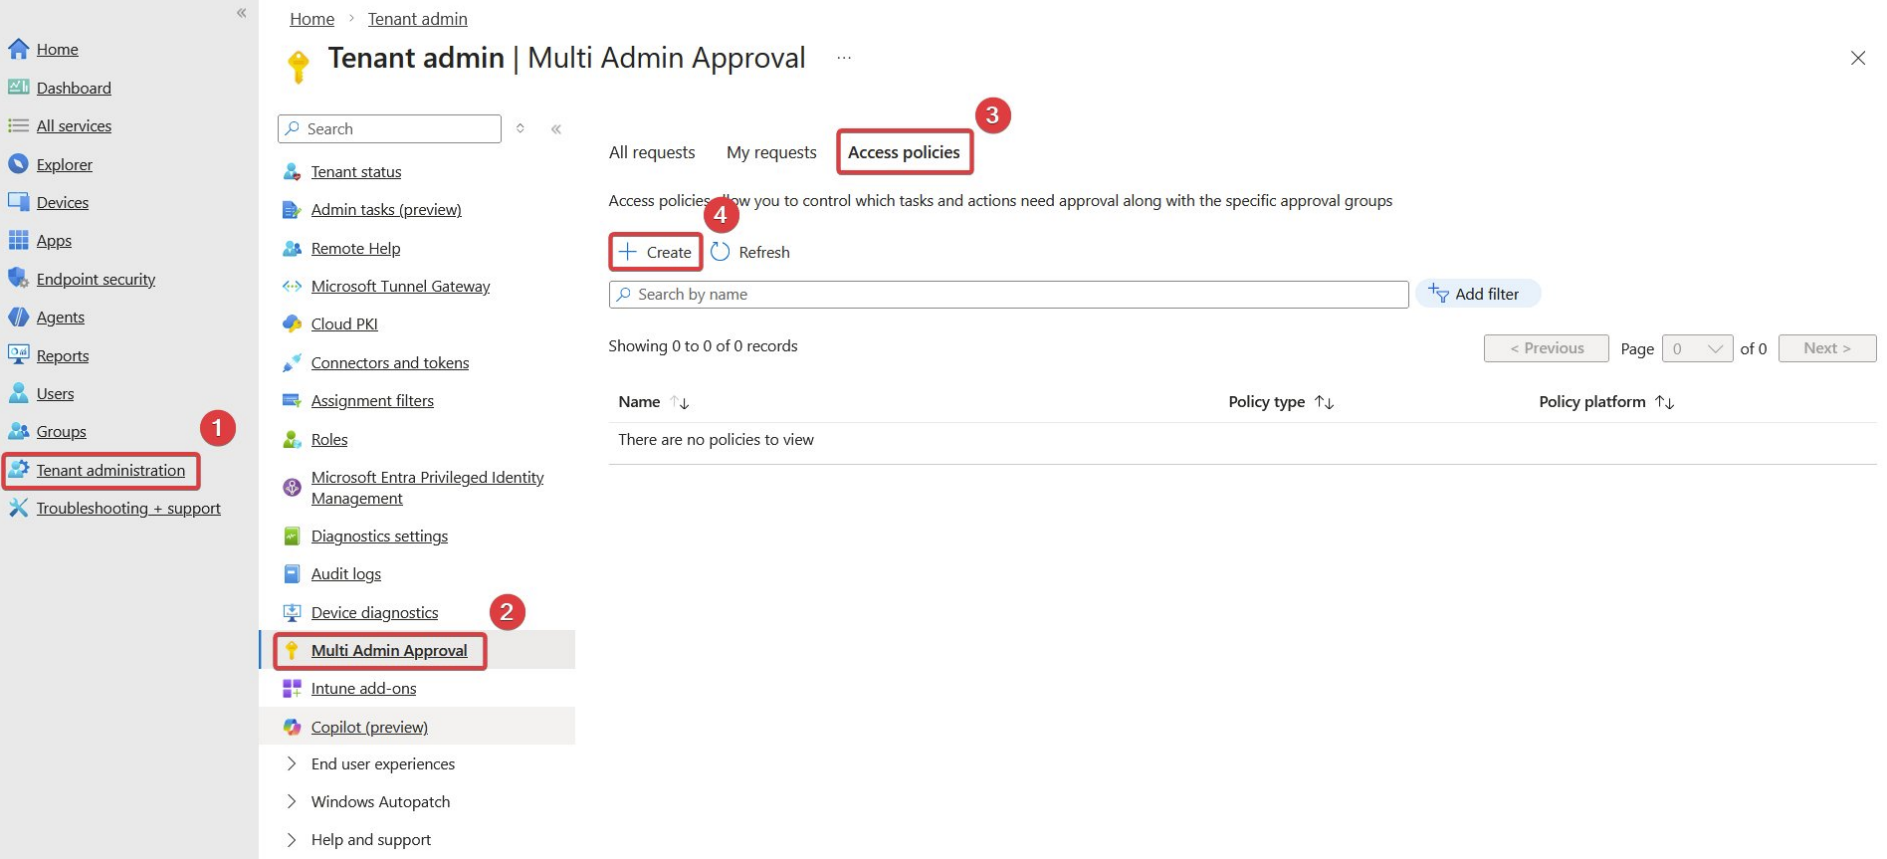Open the Audit logs menu item
Image resolution: width=1887 pixels, height=859 pixels.
click(x=346, y=574)
